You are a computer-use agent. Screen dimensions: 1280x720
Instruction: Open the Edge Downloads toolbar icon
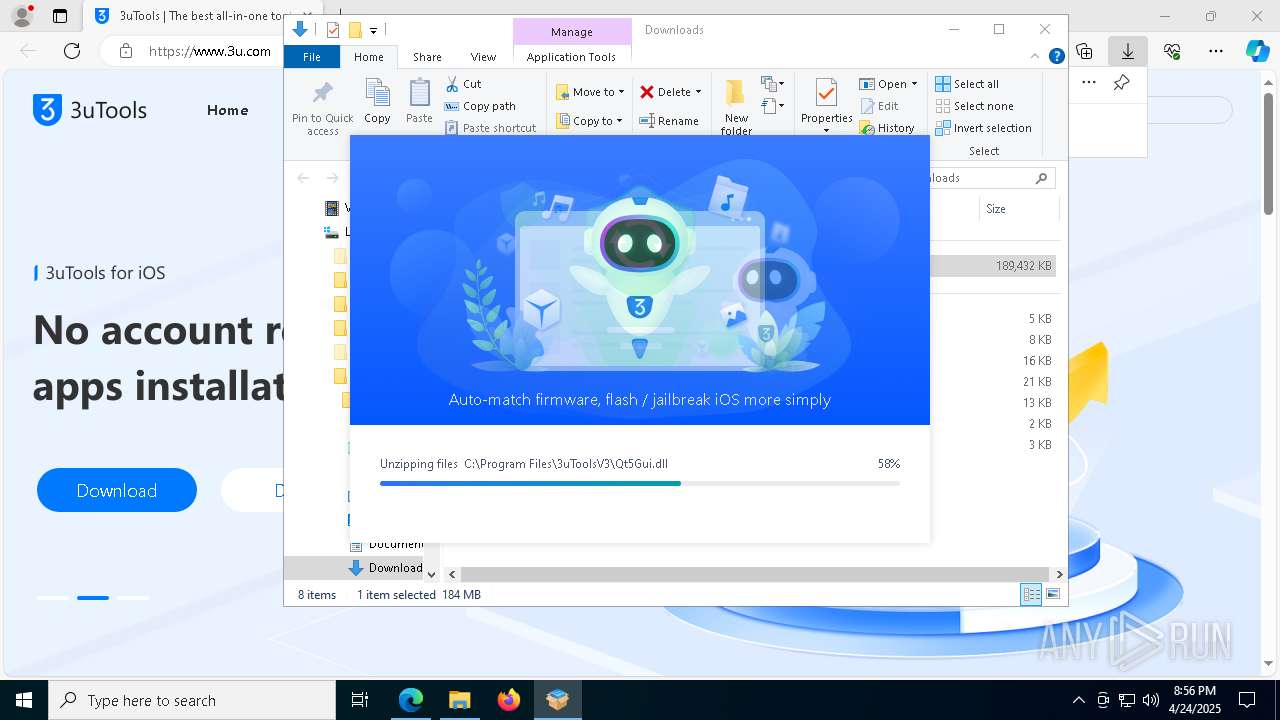pos(1127,50)
